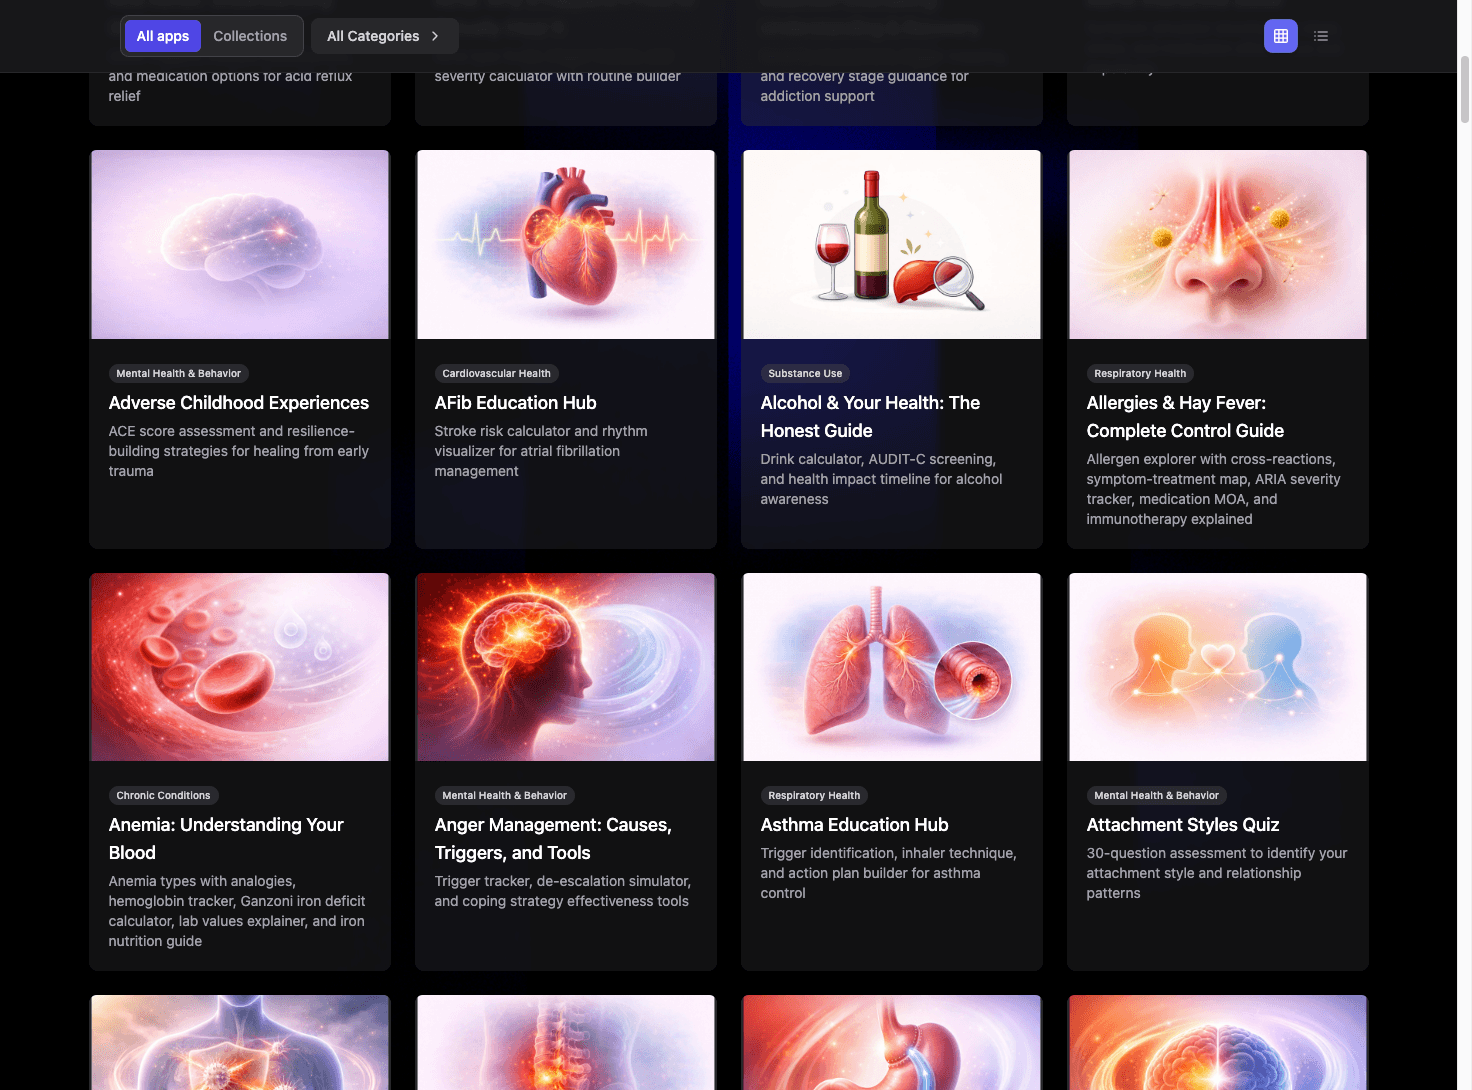1472x1090 pixels.
Task: Click Alcohol & Your Health: The Honest Guide title
Action: coord(870,417)
